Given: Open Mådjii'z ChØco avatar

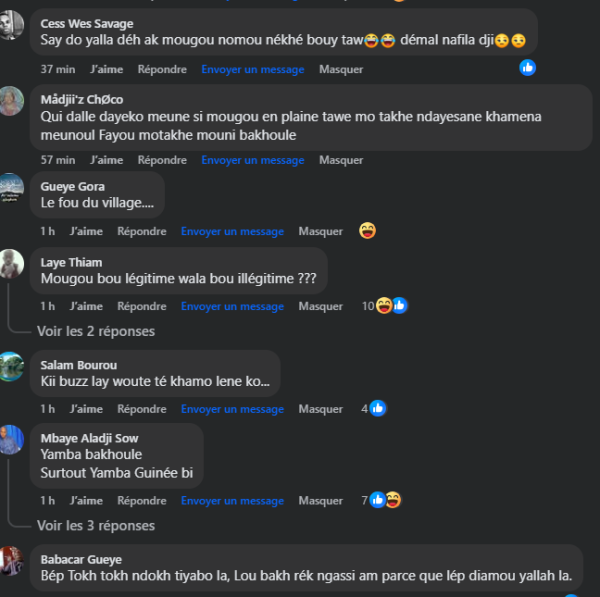Looking at the screenshot, I should [11, 101].
